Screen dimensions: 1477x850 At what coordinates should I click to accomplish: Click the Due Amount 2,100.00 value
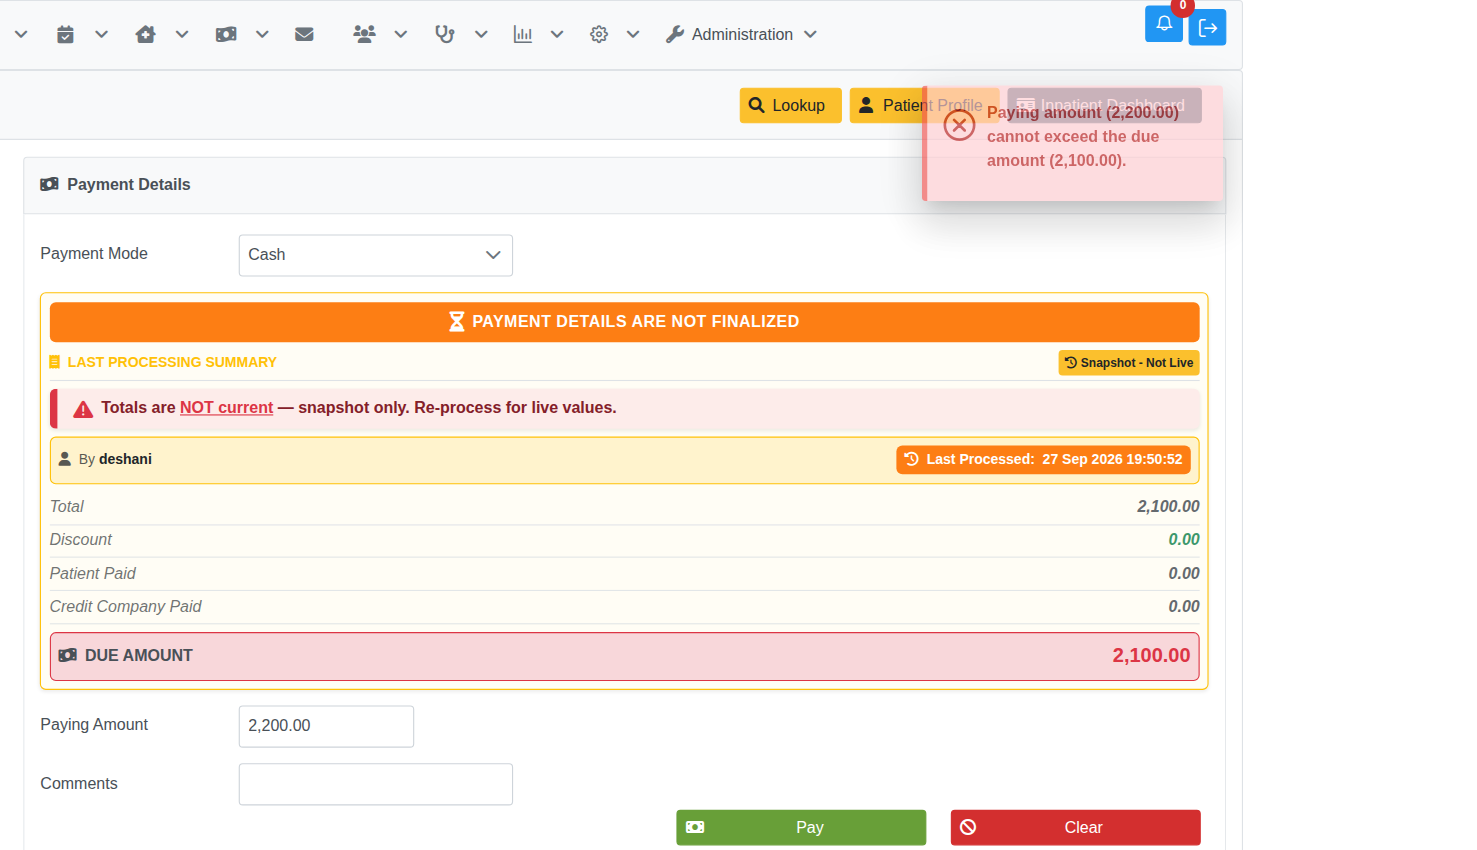point(1151,656)
